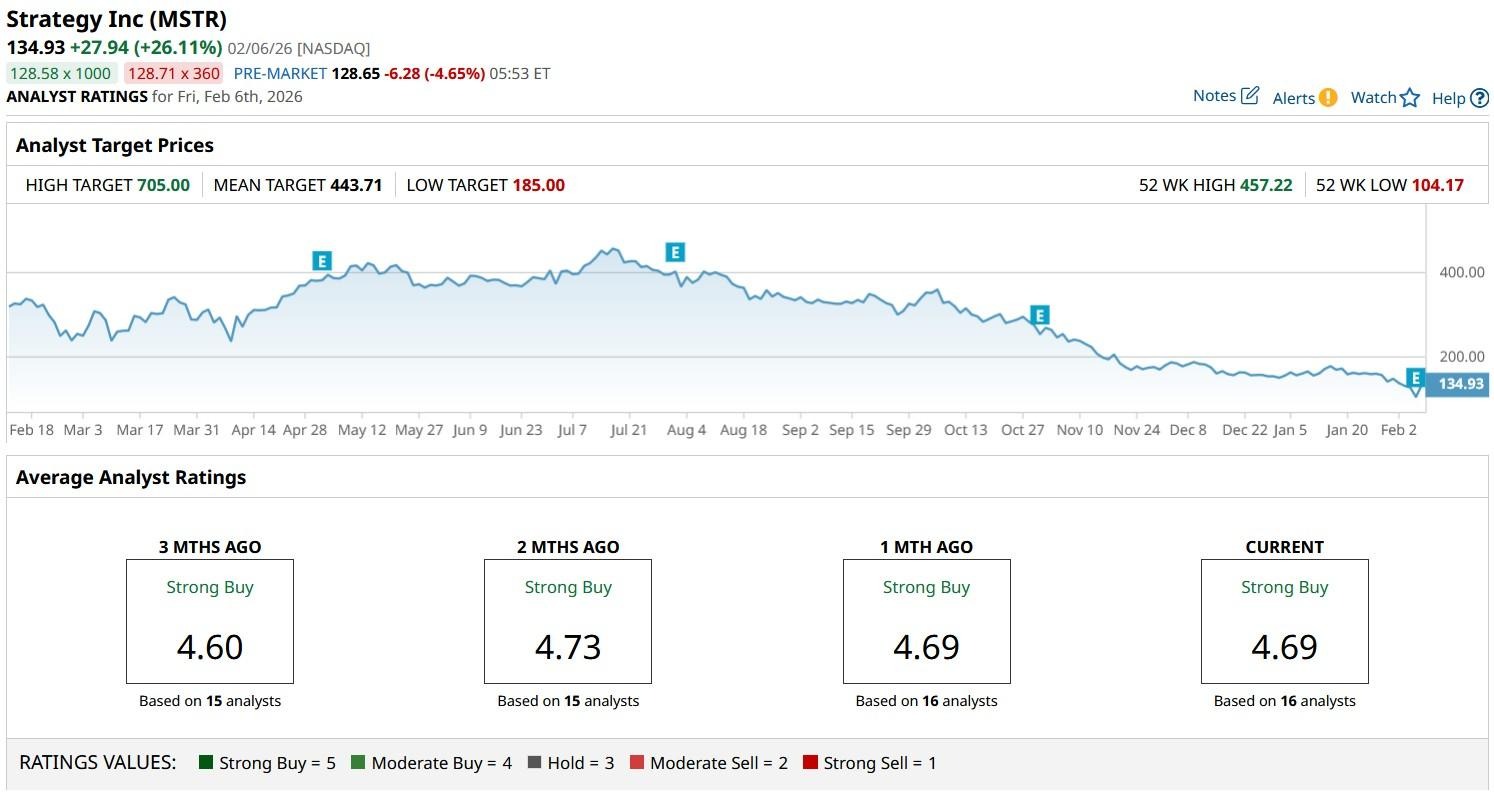Click the 4.69 score under CURRENT
The width and height of the screenshot is (1494, 795).
click(x=1285, y=647)
